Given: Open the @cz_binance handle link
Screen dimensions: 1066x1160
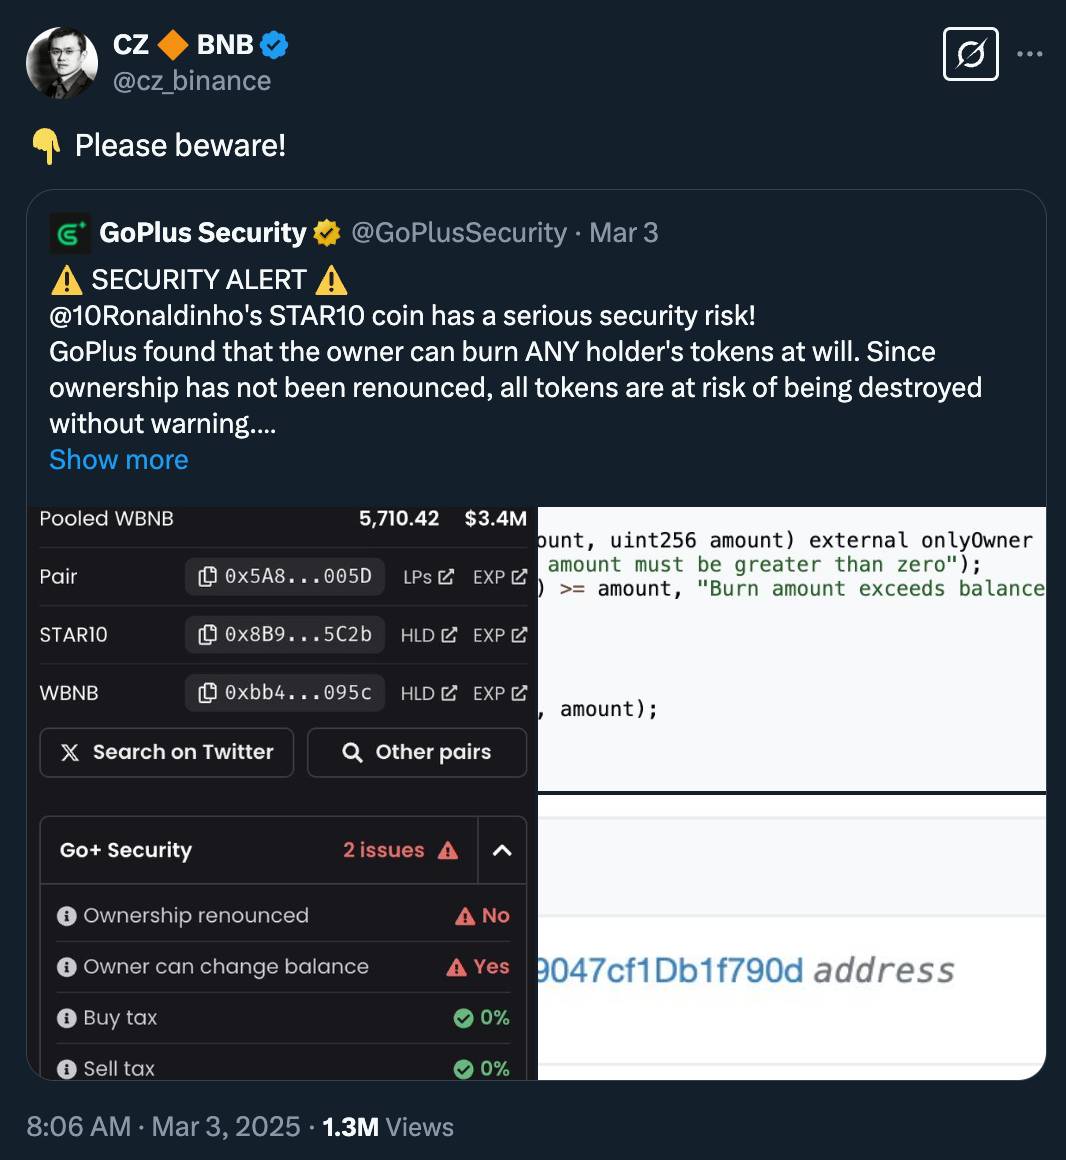Looking at the screenshot, I should tap(192, 81).
